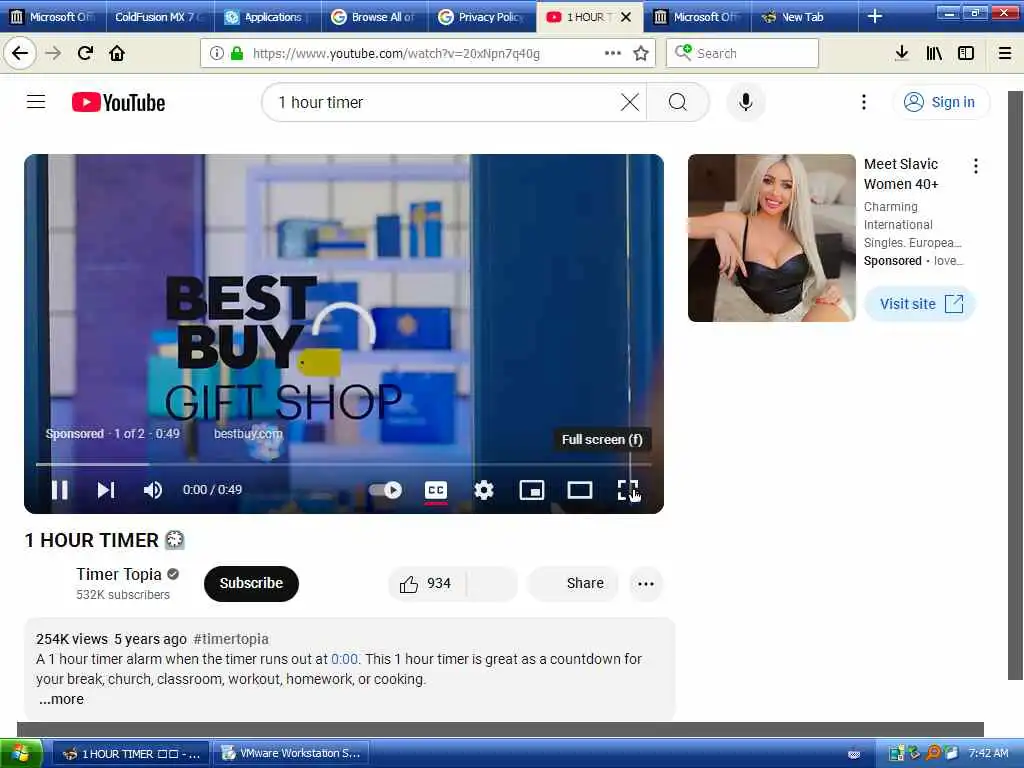Image resolution: width=1024 pixels, height=768 pixels.
Task: Switch to Privacy Policy tab
Action: (482, 16)
